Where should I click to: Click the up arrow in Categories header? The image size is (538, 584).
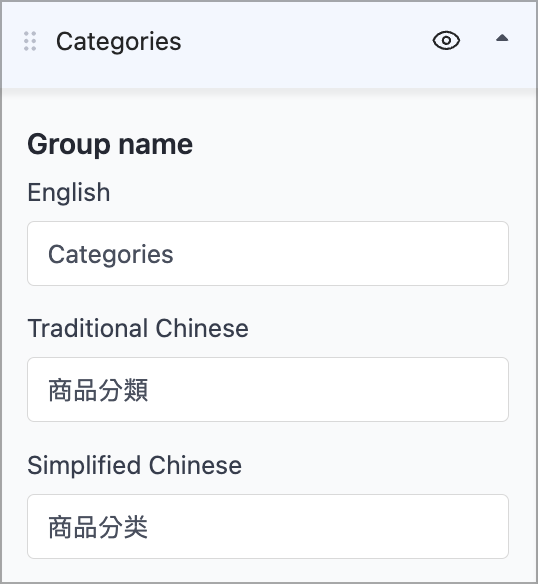502,38
